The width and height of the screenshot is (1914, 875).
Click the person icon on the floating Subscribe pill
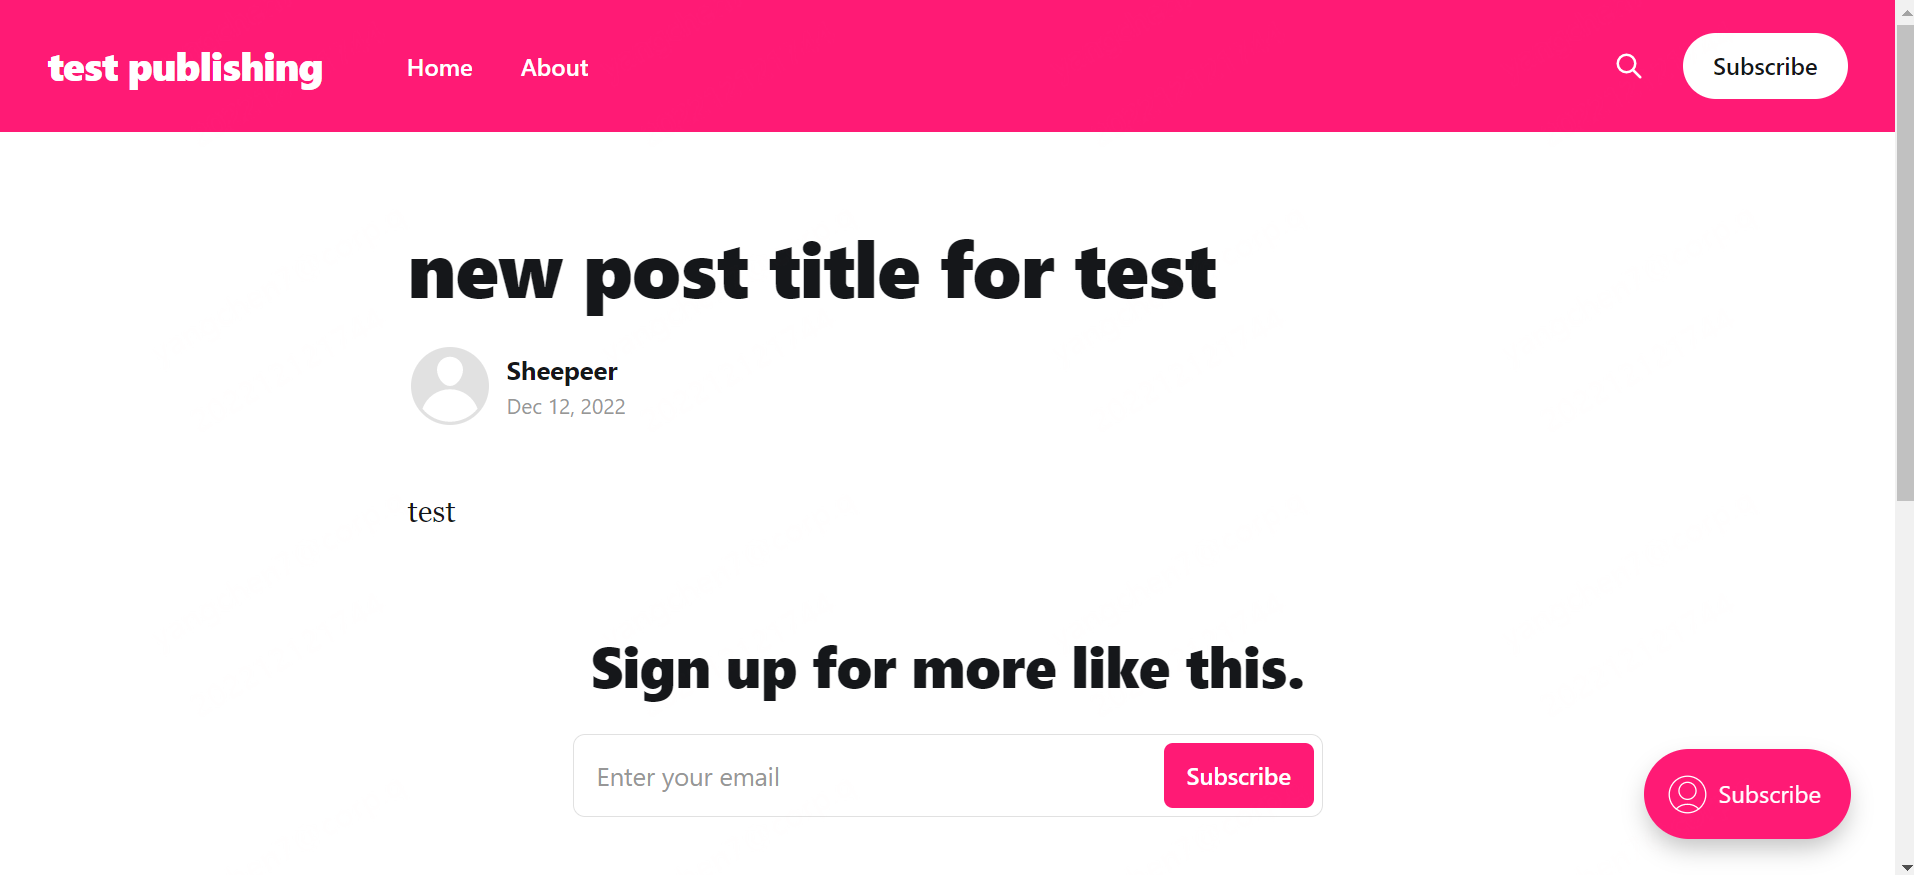click(1688, 794)
